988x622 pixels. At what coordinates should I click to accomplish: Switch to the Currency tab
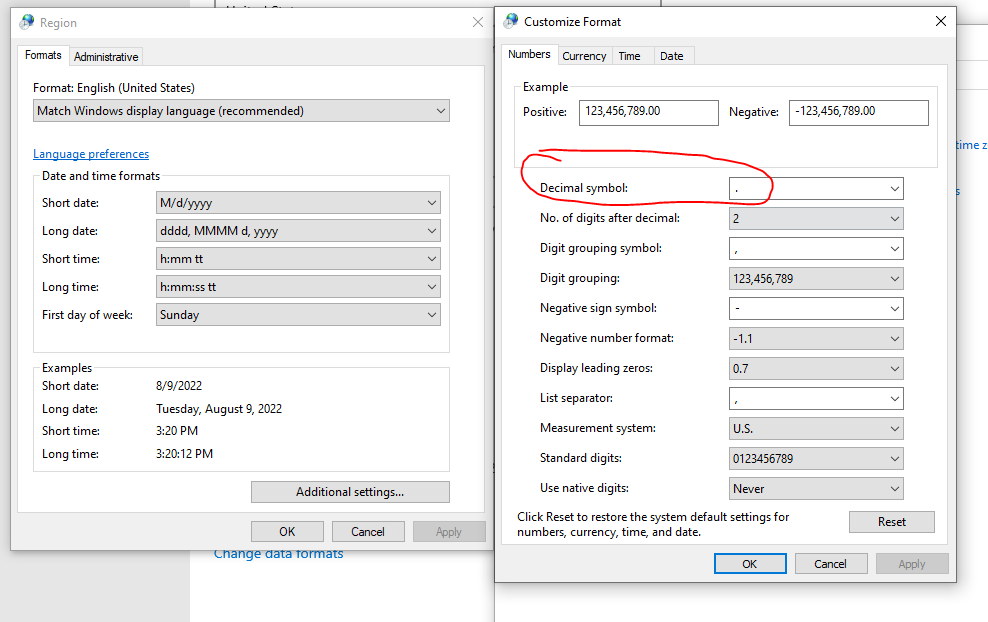[584, 56]
